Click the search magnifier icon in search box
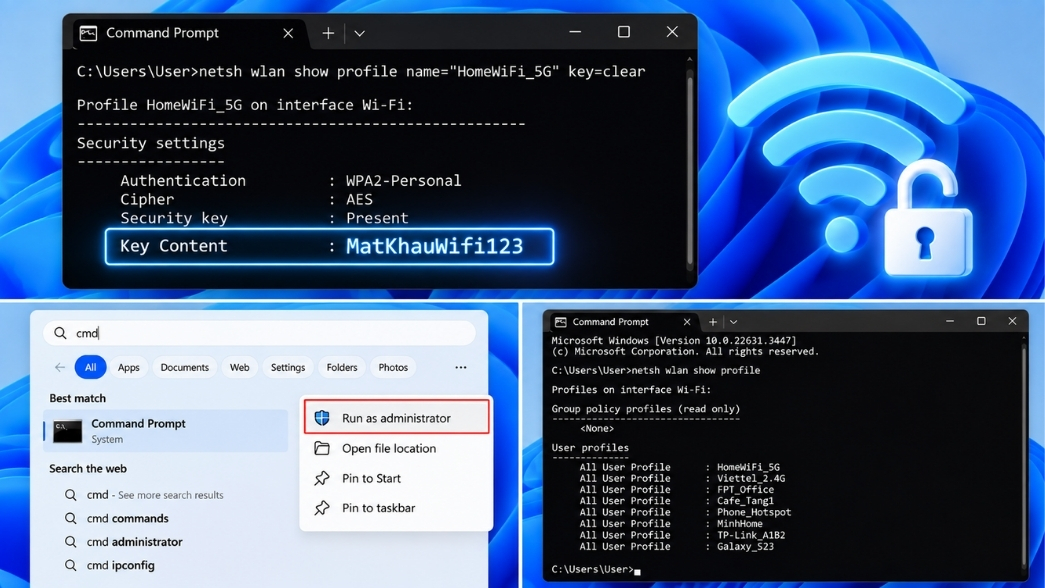This screenshot has height=588, width=1045. (61, 333)
